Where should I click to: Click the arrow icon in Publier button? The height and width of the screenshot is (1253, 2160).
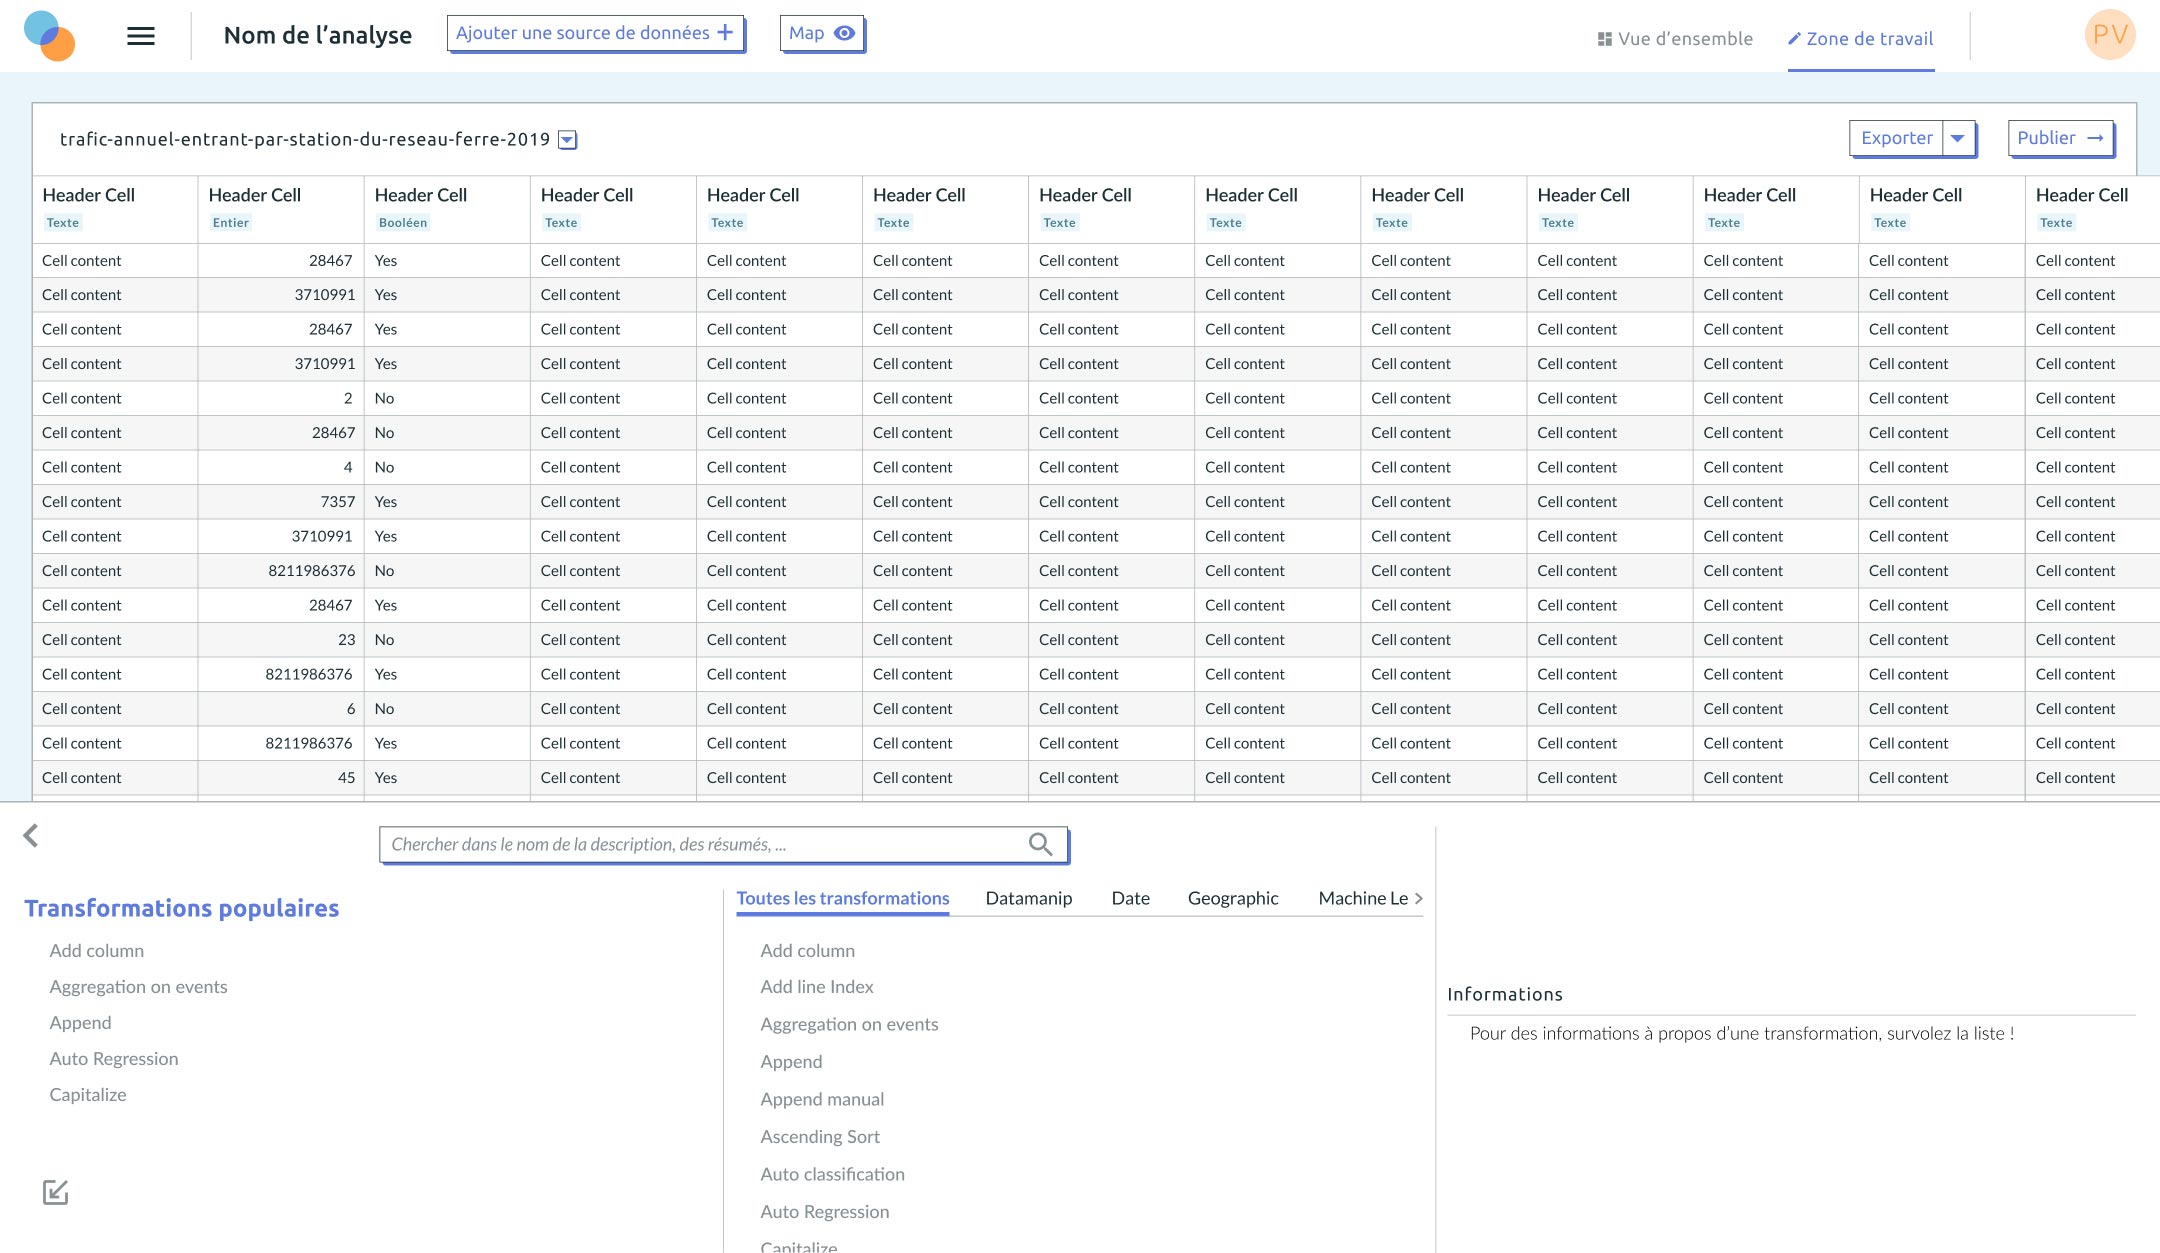pos(2095,138)
